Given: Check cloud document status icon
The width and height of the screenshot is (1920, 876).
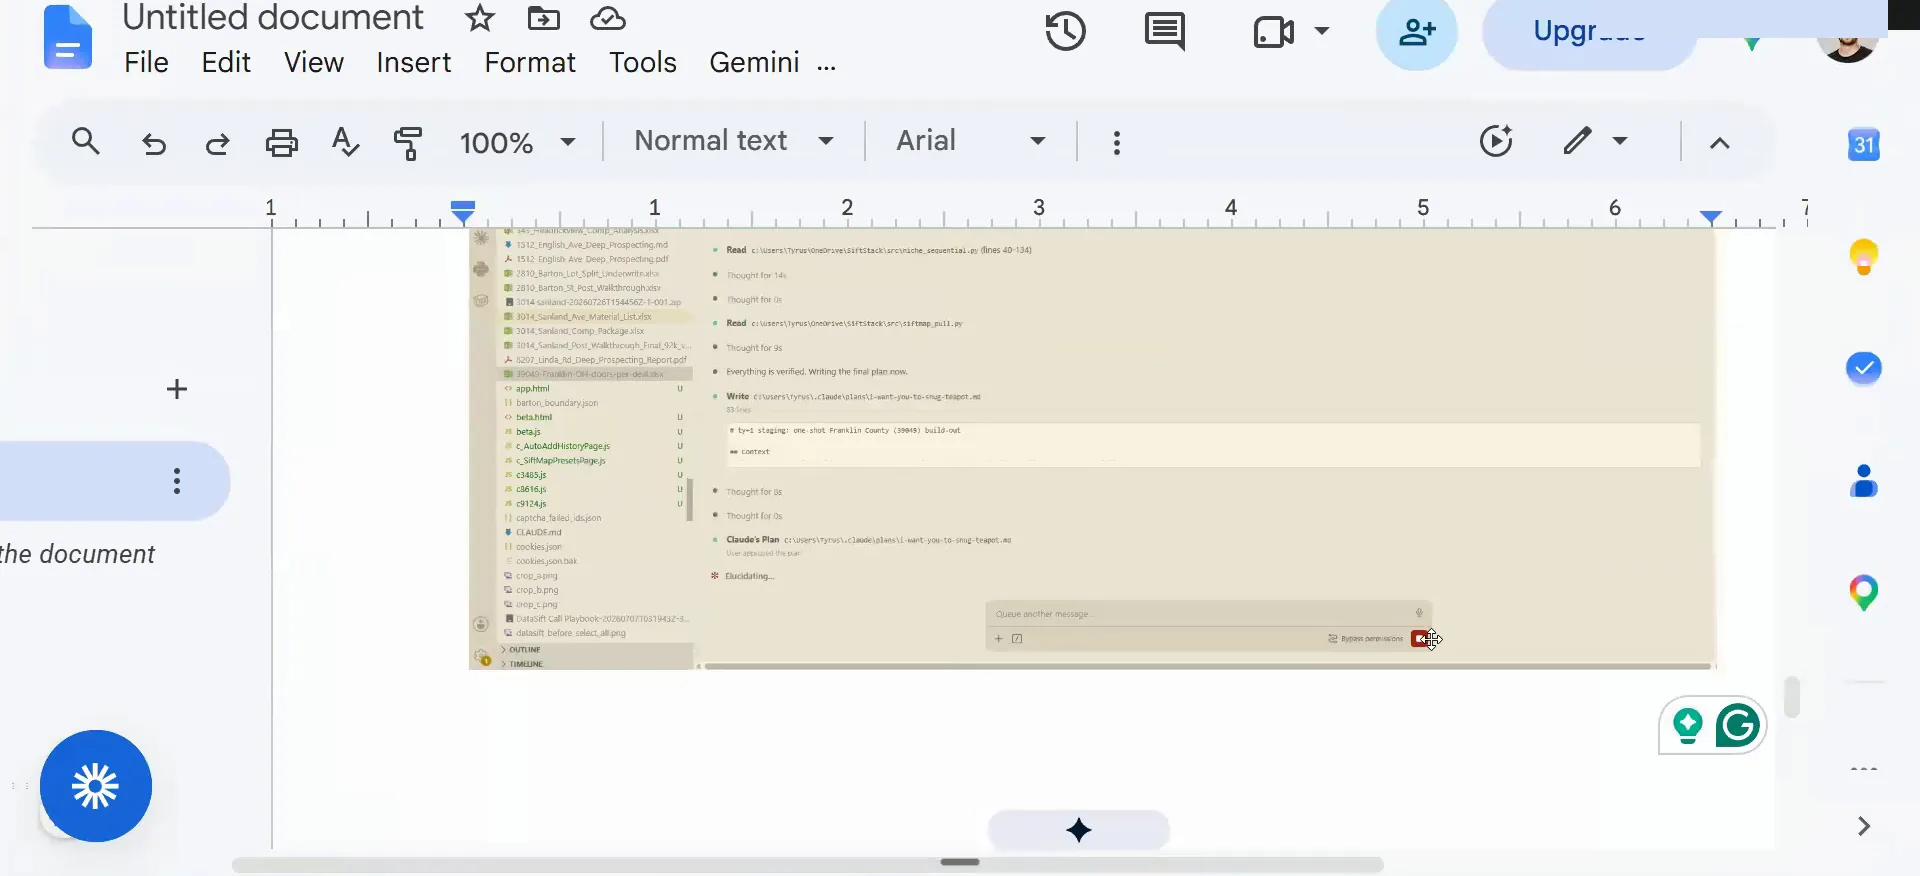Looking at the screenshot, I should coord(607,18).
